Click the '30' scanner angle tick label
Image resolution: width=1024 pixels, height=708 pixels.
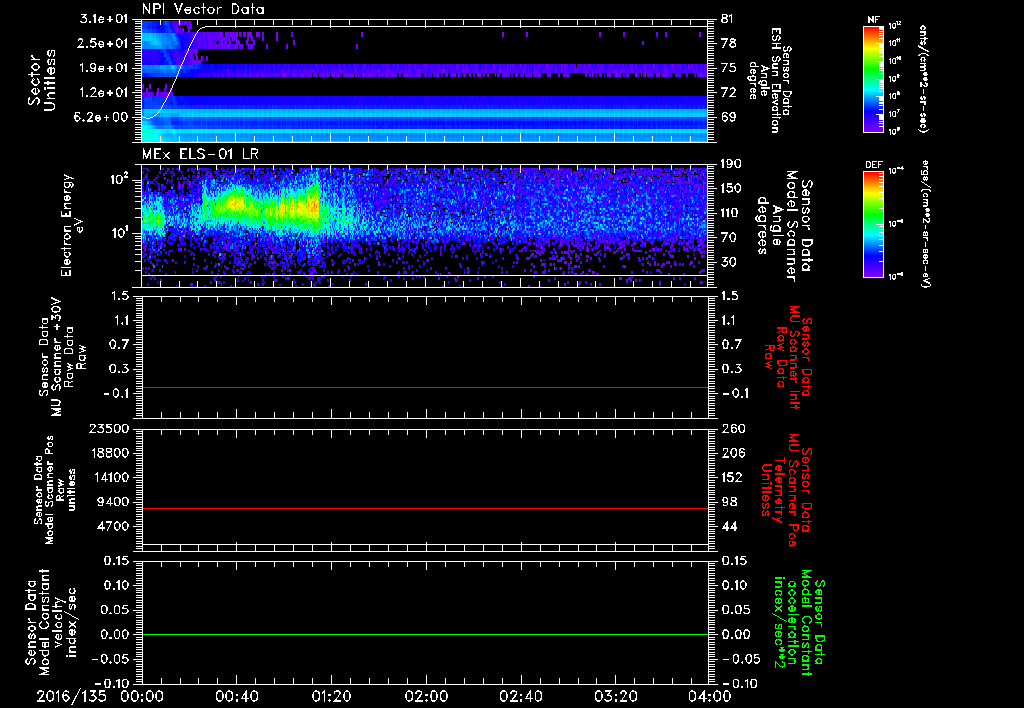coord(728,262)
